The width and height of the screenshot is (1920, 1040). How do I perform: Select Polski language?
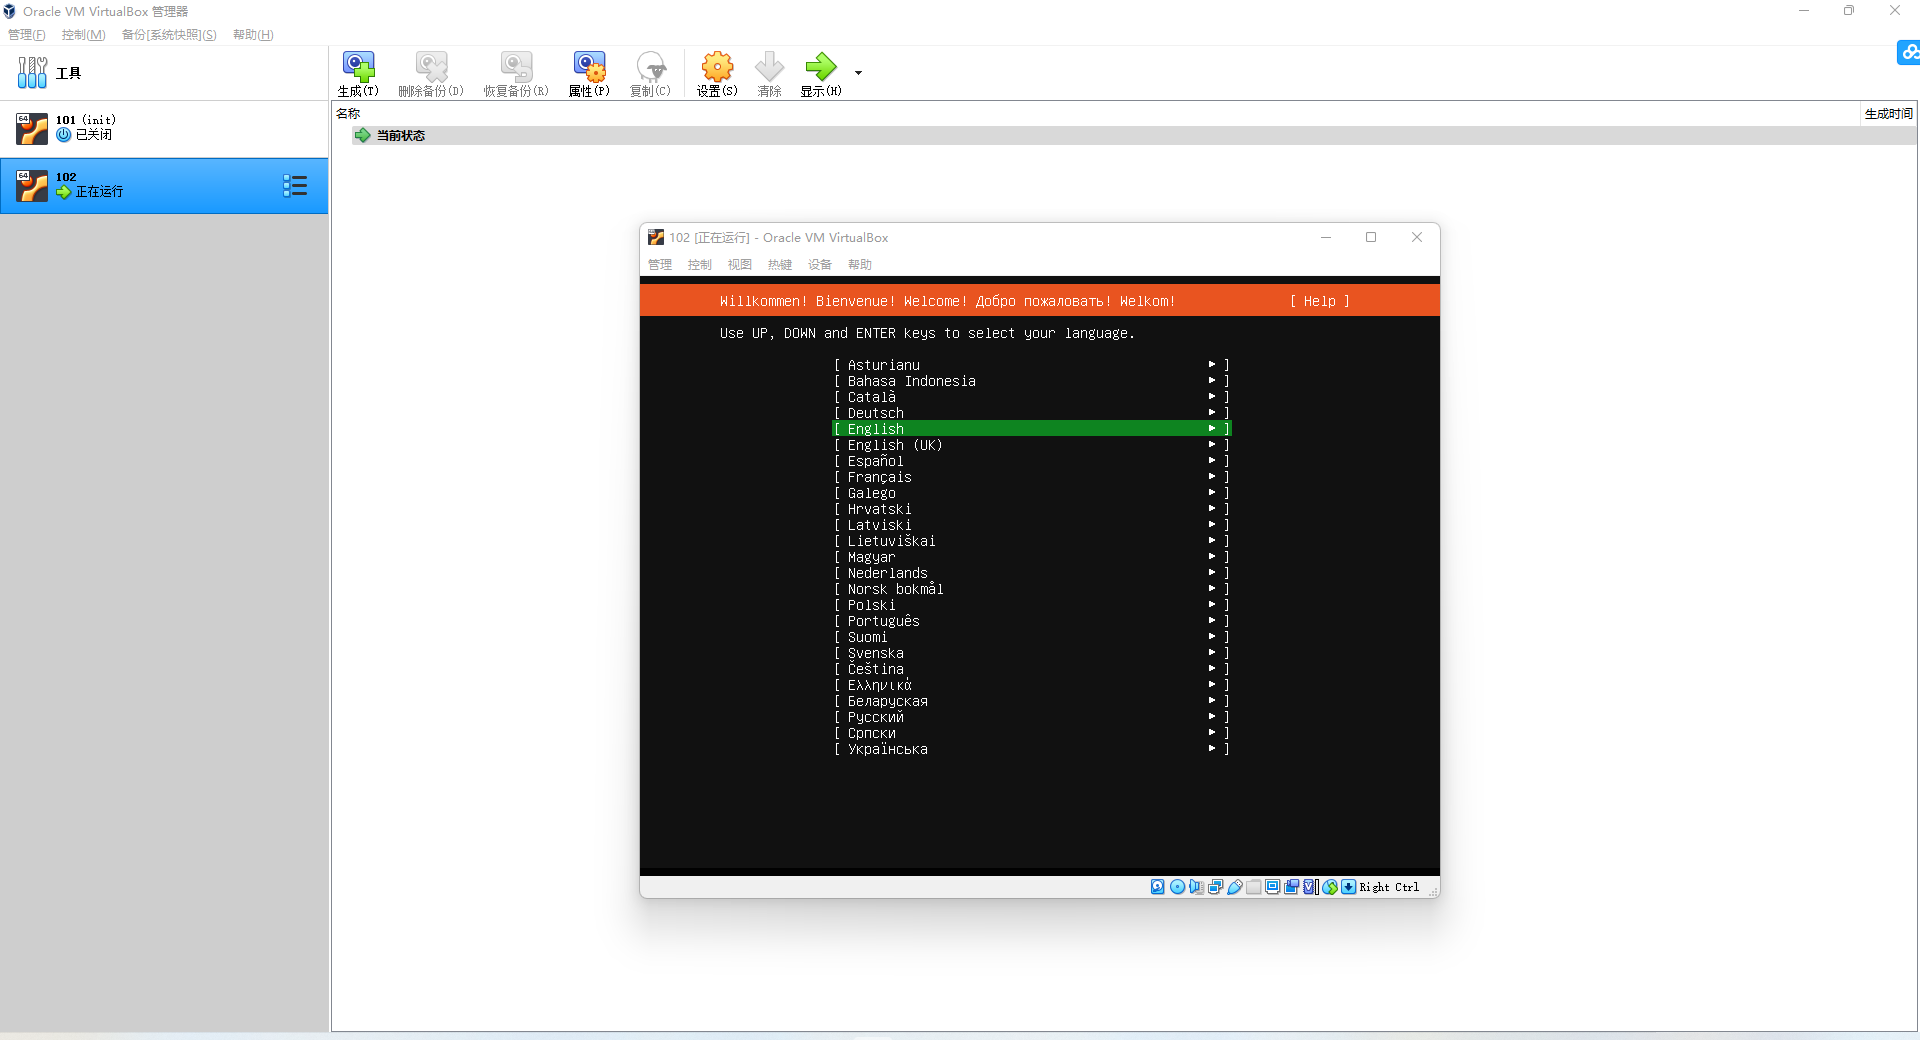(x=1032, y=605)
